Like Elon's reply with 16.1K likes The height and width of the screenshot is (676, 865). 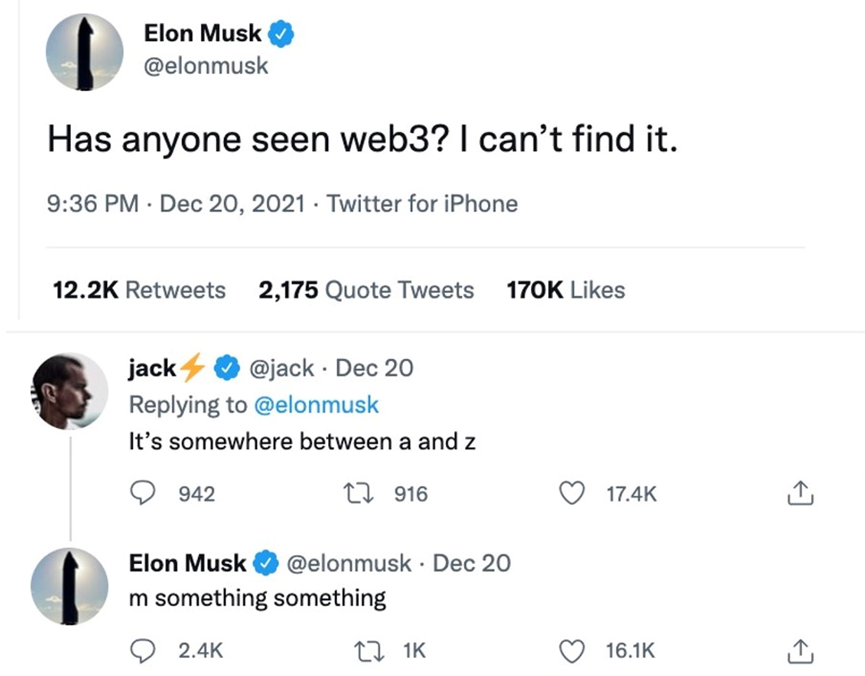point(574,650)
